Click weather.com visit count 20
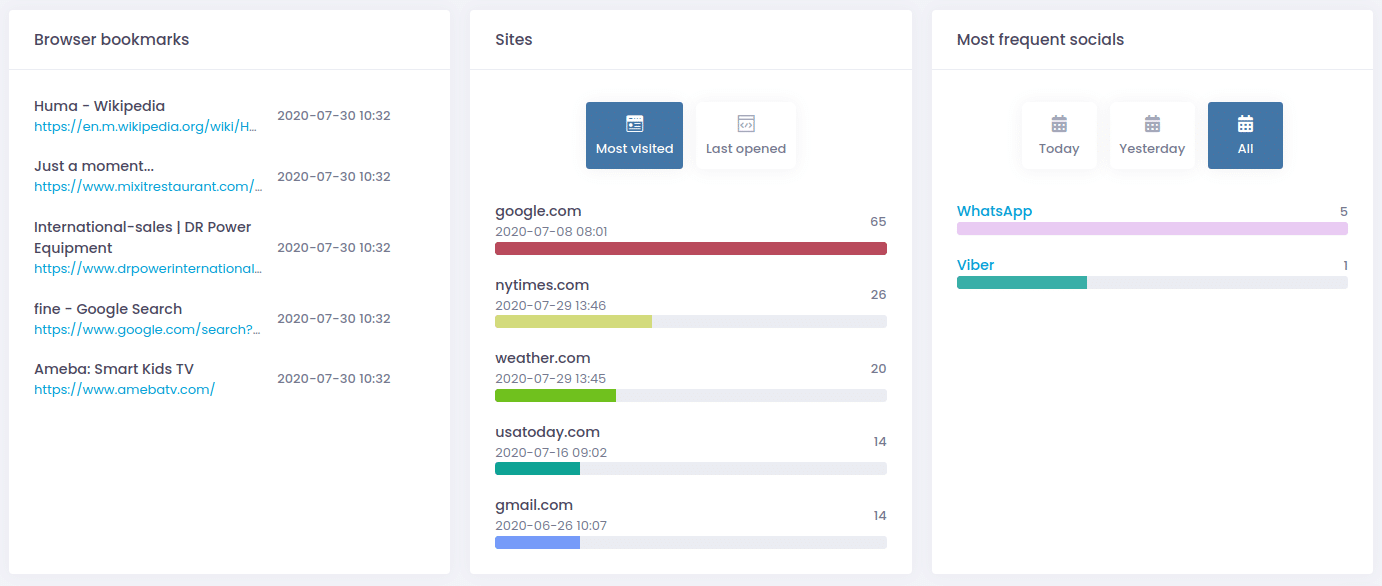Screen dimensions: 1382x586 click(878, 368)
